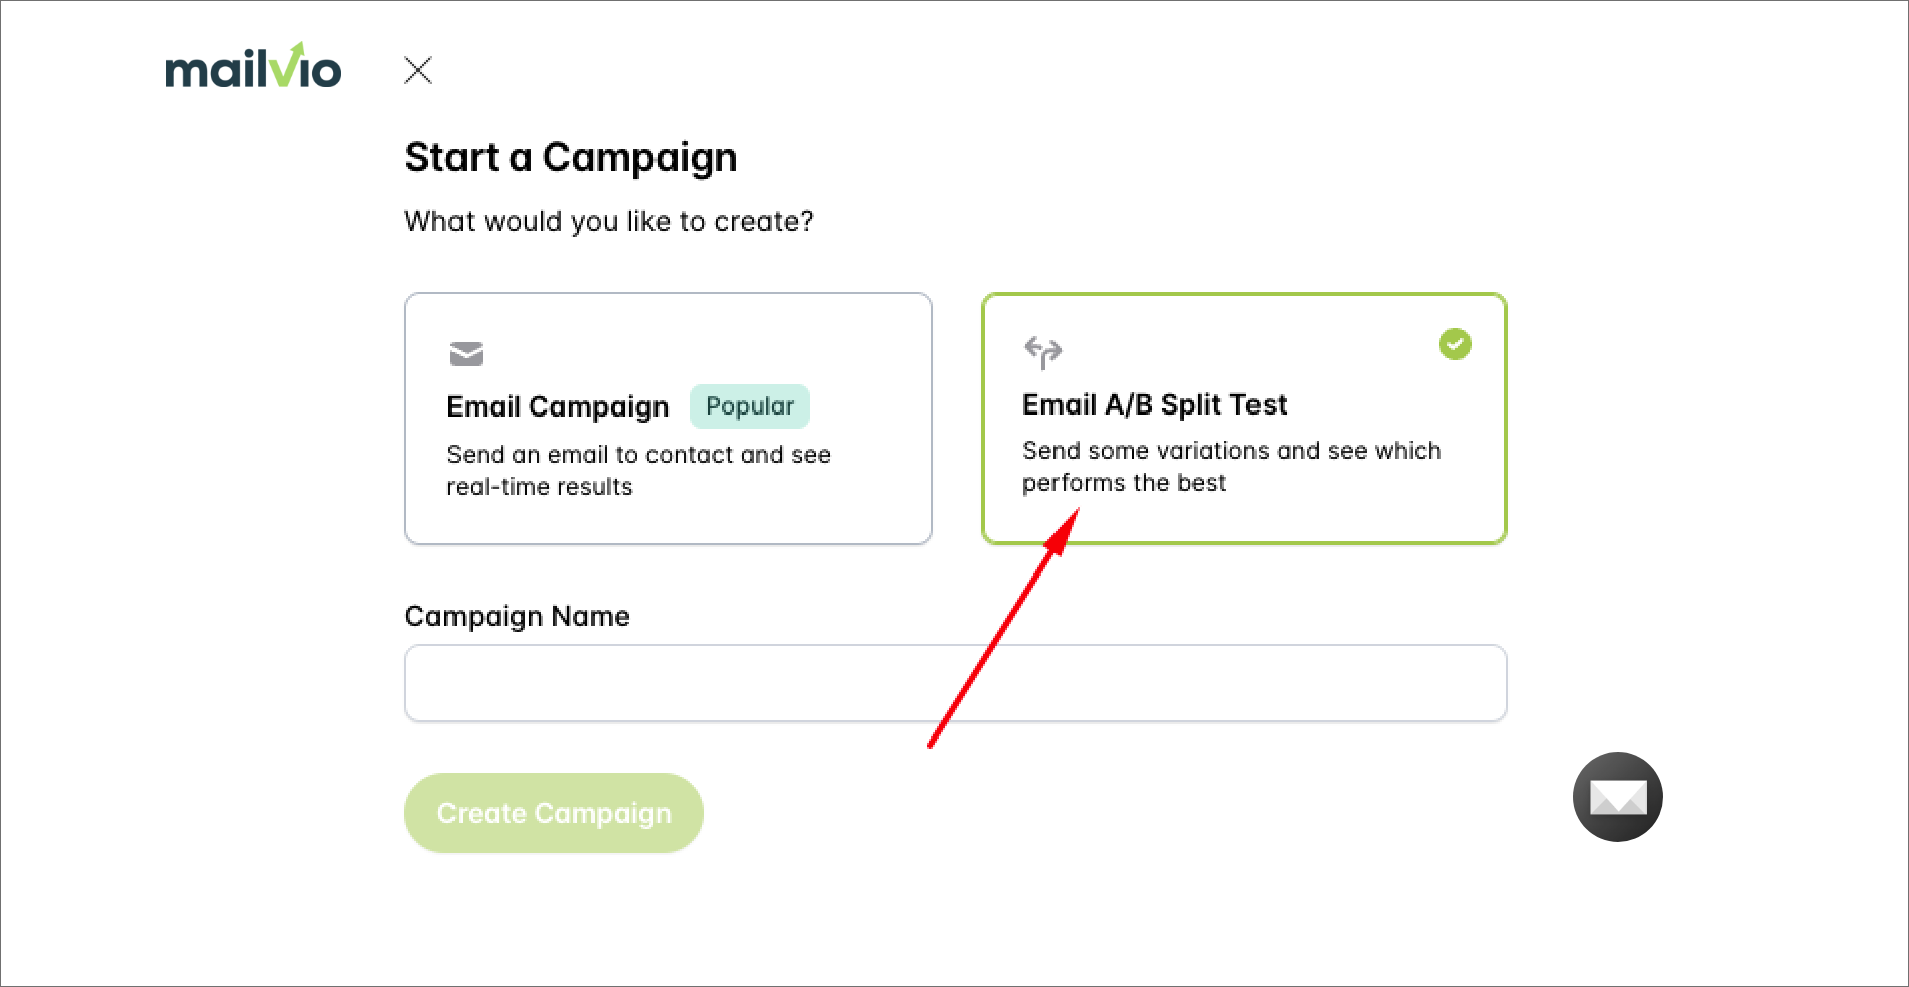
Task: Click the green selected checkmark on A/B card
Action: point(1455,344)
